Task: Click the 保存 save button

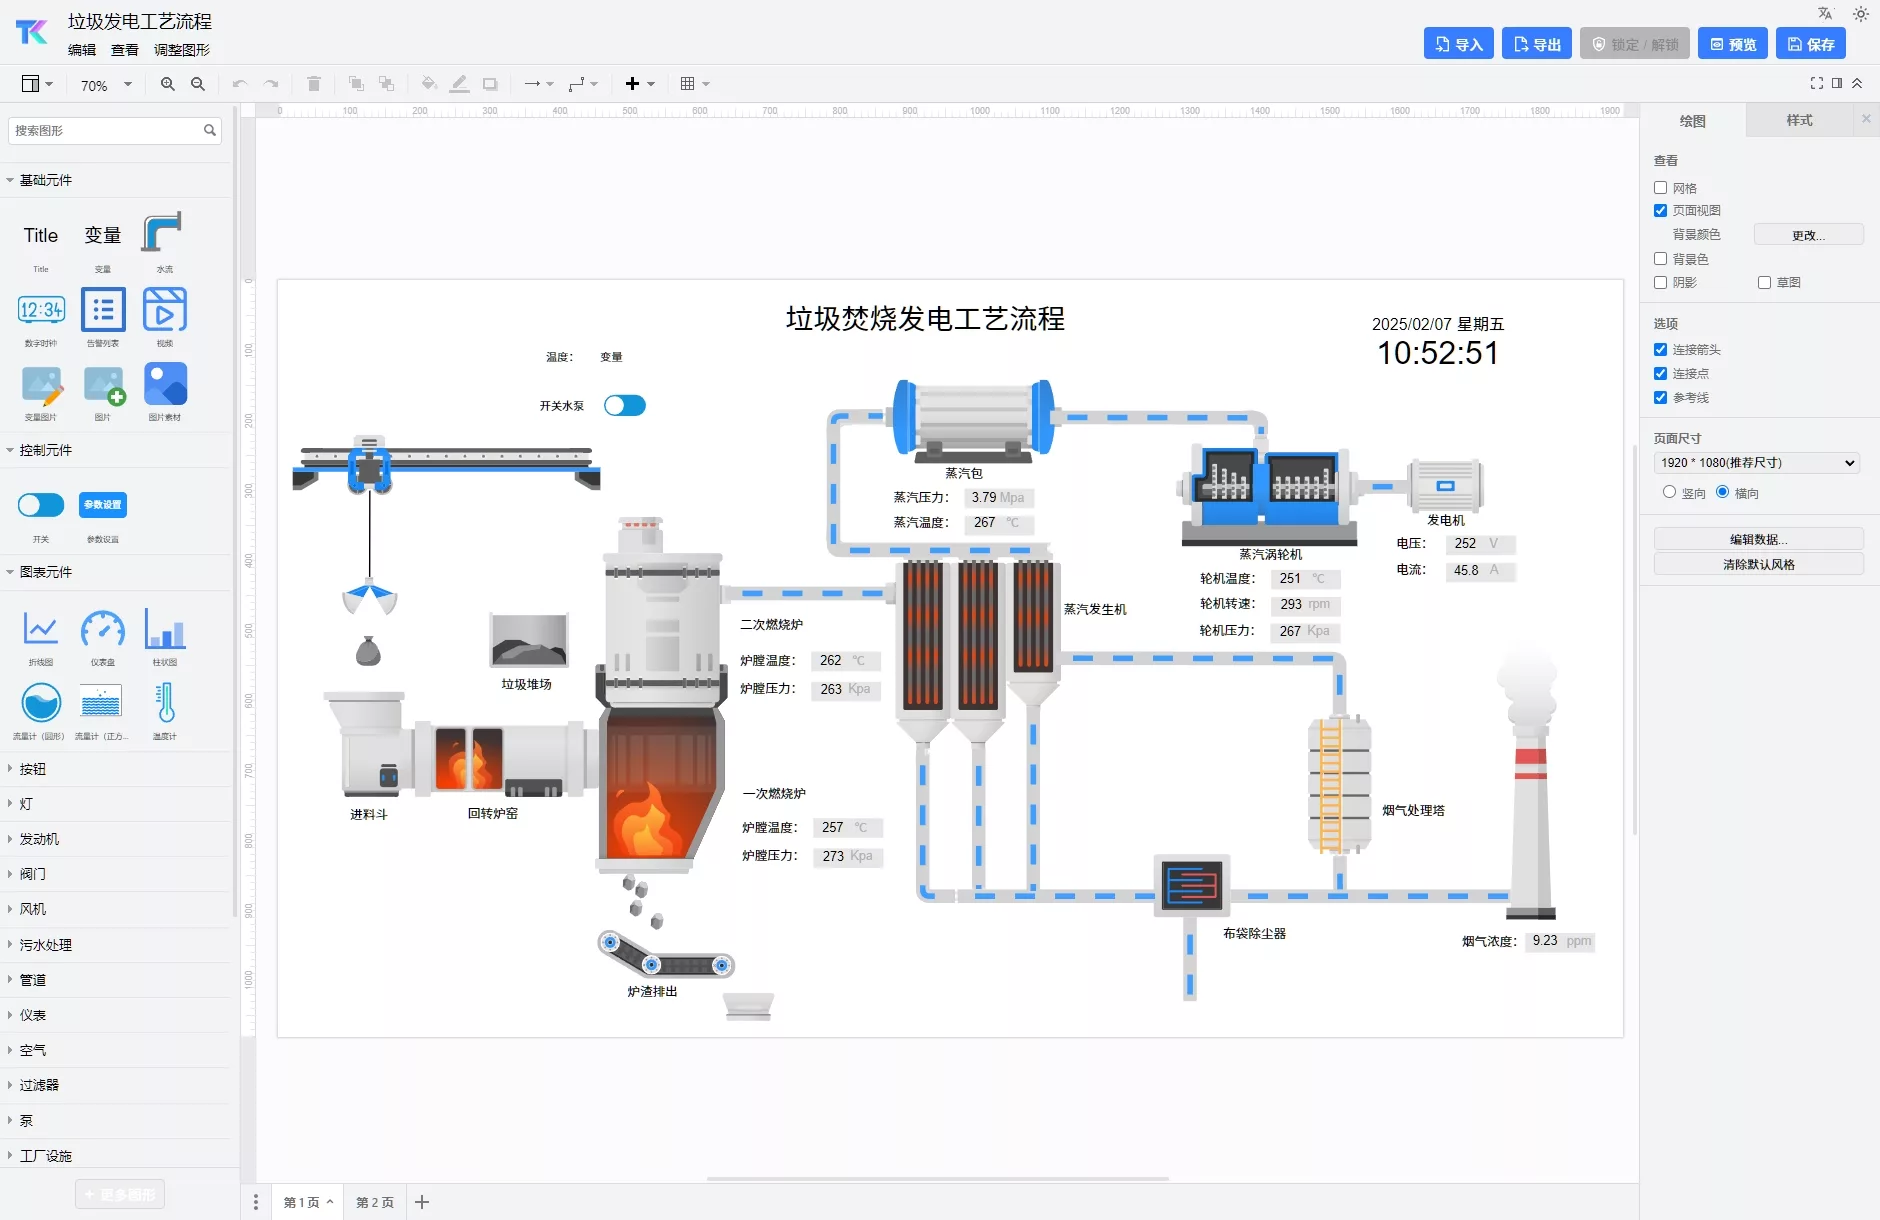Action: click(1811, 44)
